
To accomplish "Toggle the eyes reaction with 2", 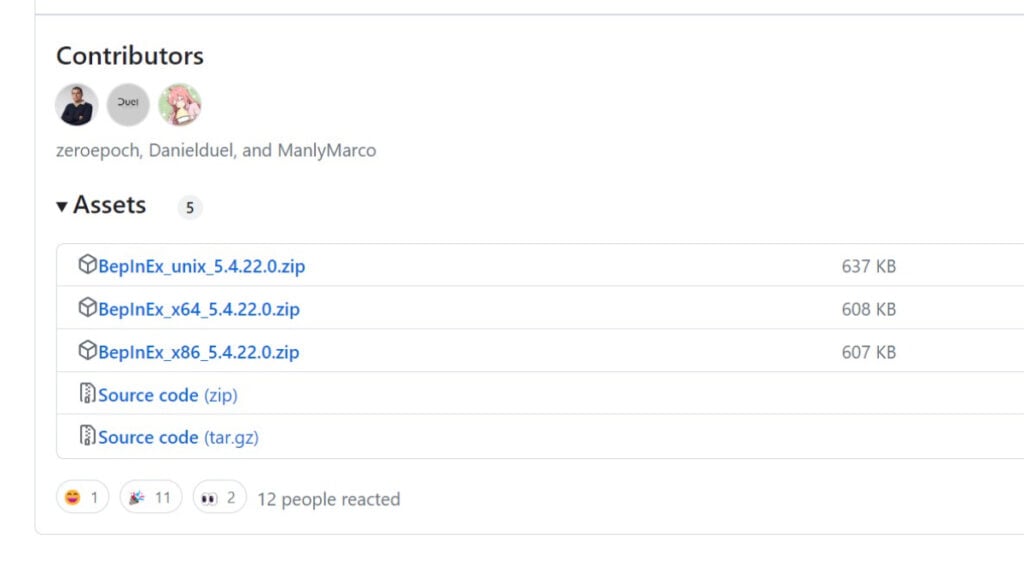I will point(219,497).
